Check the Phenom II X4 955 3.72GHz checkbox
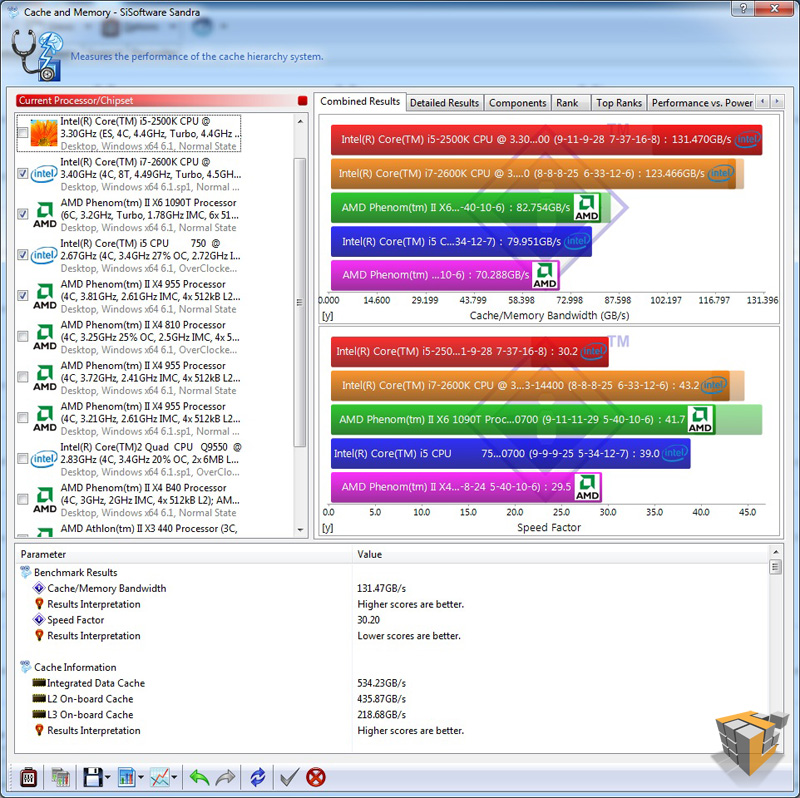Viewport: 800px width, 798px height. pyautogui.click(x=22, y=377)
